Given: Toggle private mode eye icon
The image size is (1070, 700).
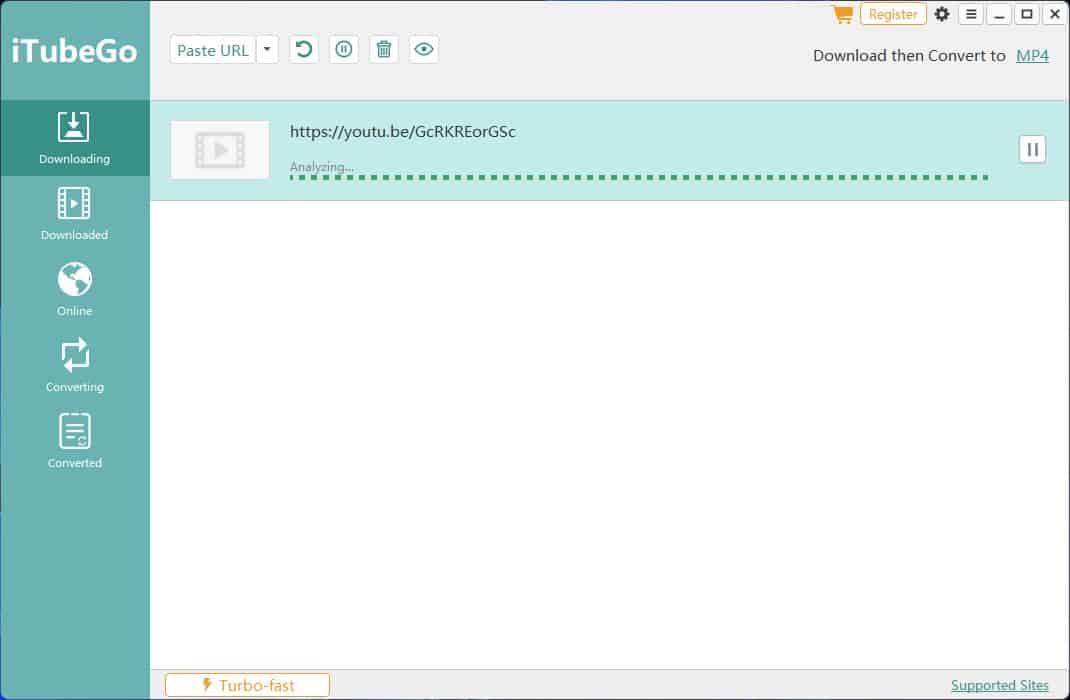Looking at the screenshot, I should pyautogui.click(x=424, y=50).
